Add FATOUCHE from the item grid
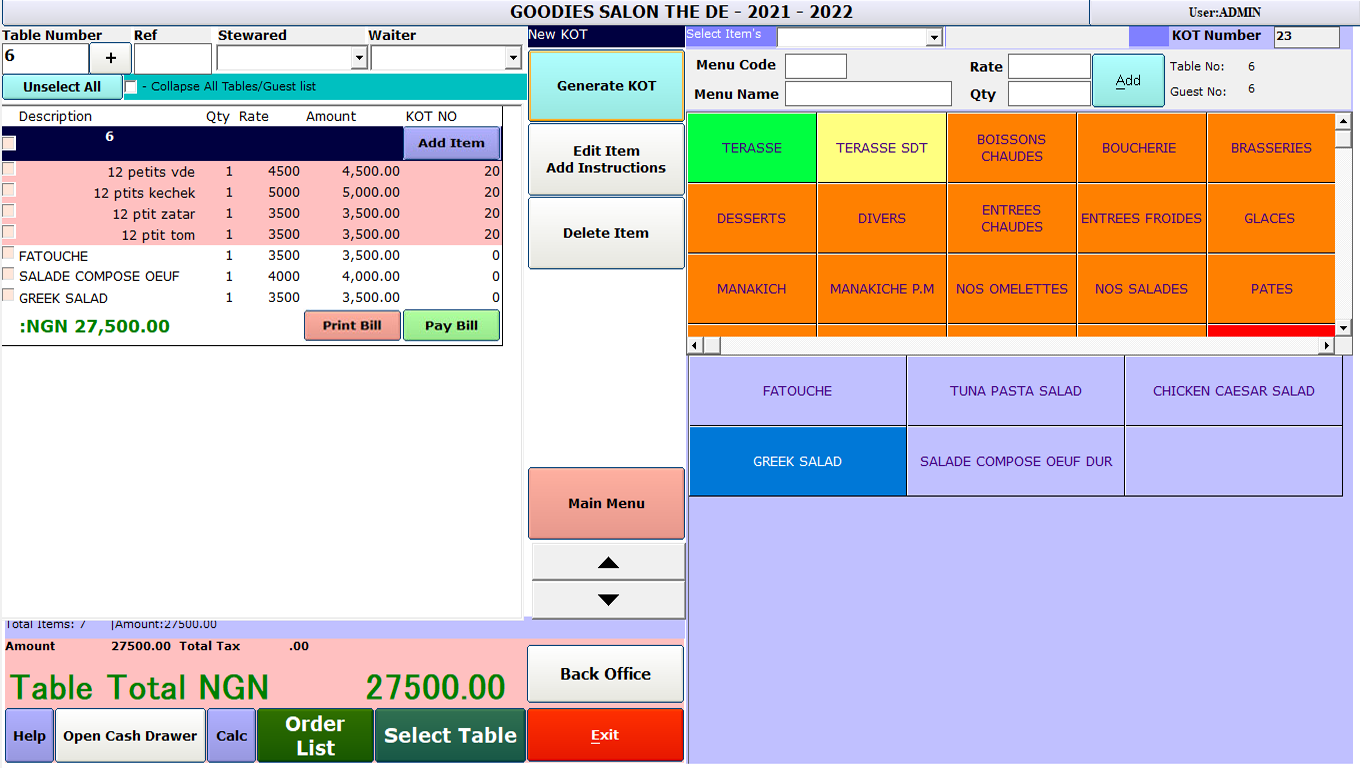The image size is (1360, 768). [798, 391]
